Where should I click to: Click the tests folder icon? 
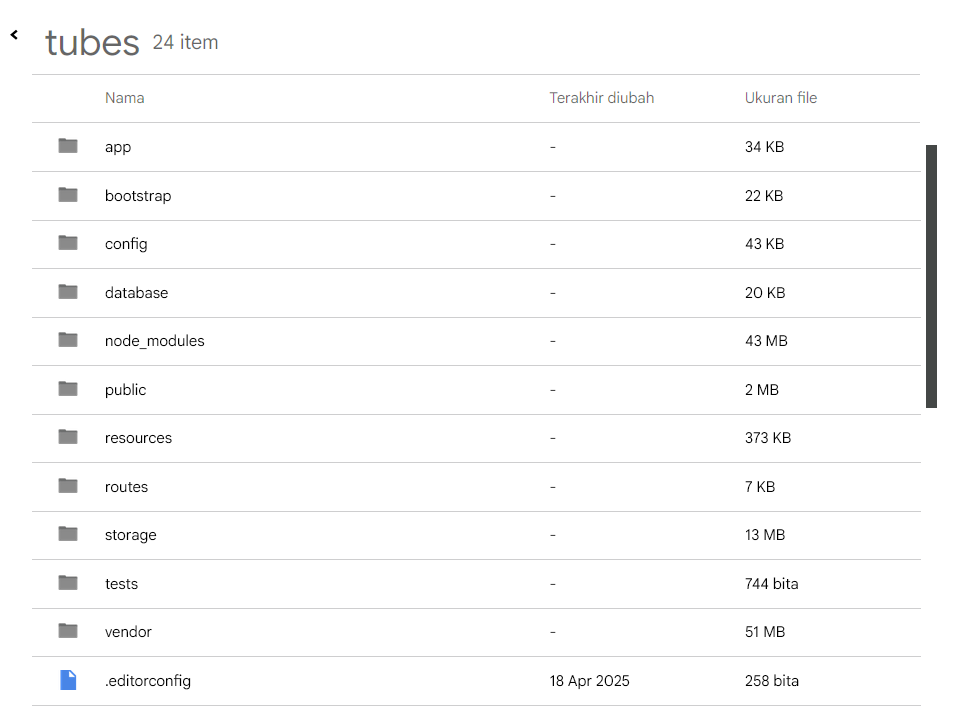coord(68,583)
